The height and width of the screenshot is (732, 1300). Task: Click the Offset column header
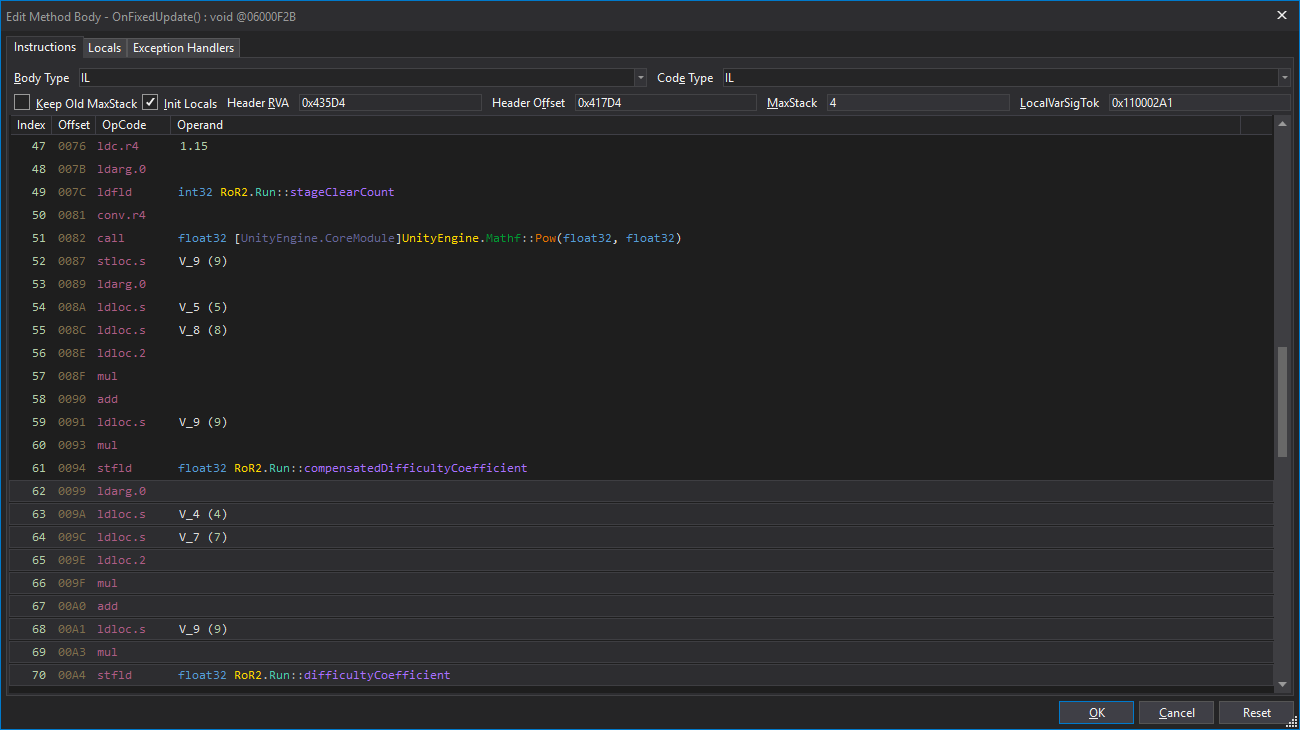click(74, 125)
